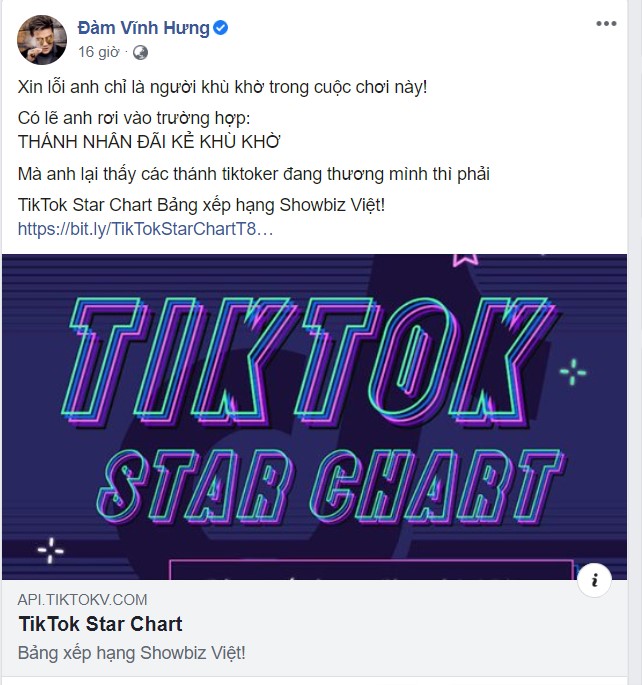642x685 pixels.
Task: Open the bold "TikTok Star Chart" preview title
Action: (x=101, y=624)
